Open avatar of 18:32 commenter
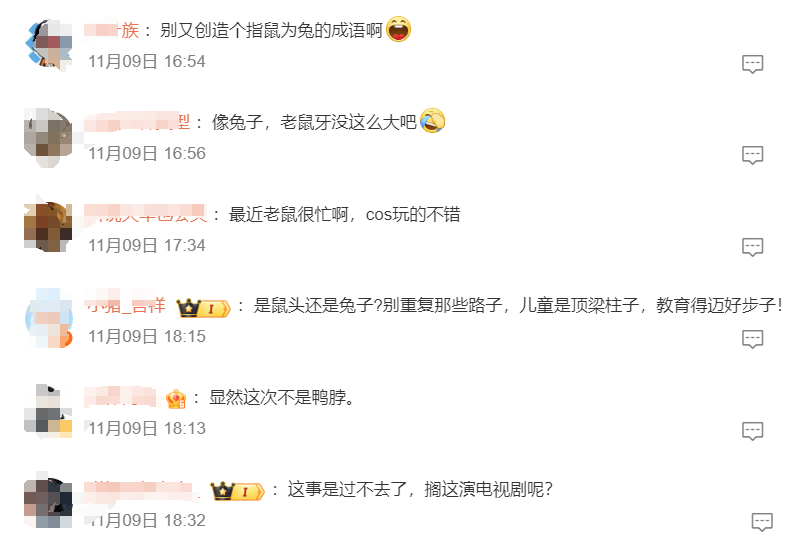792x553 pixels. click(x=48, y=502)
